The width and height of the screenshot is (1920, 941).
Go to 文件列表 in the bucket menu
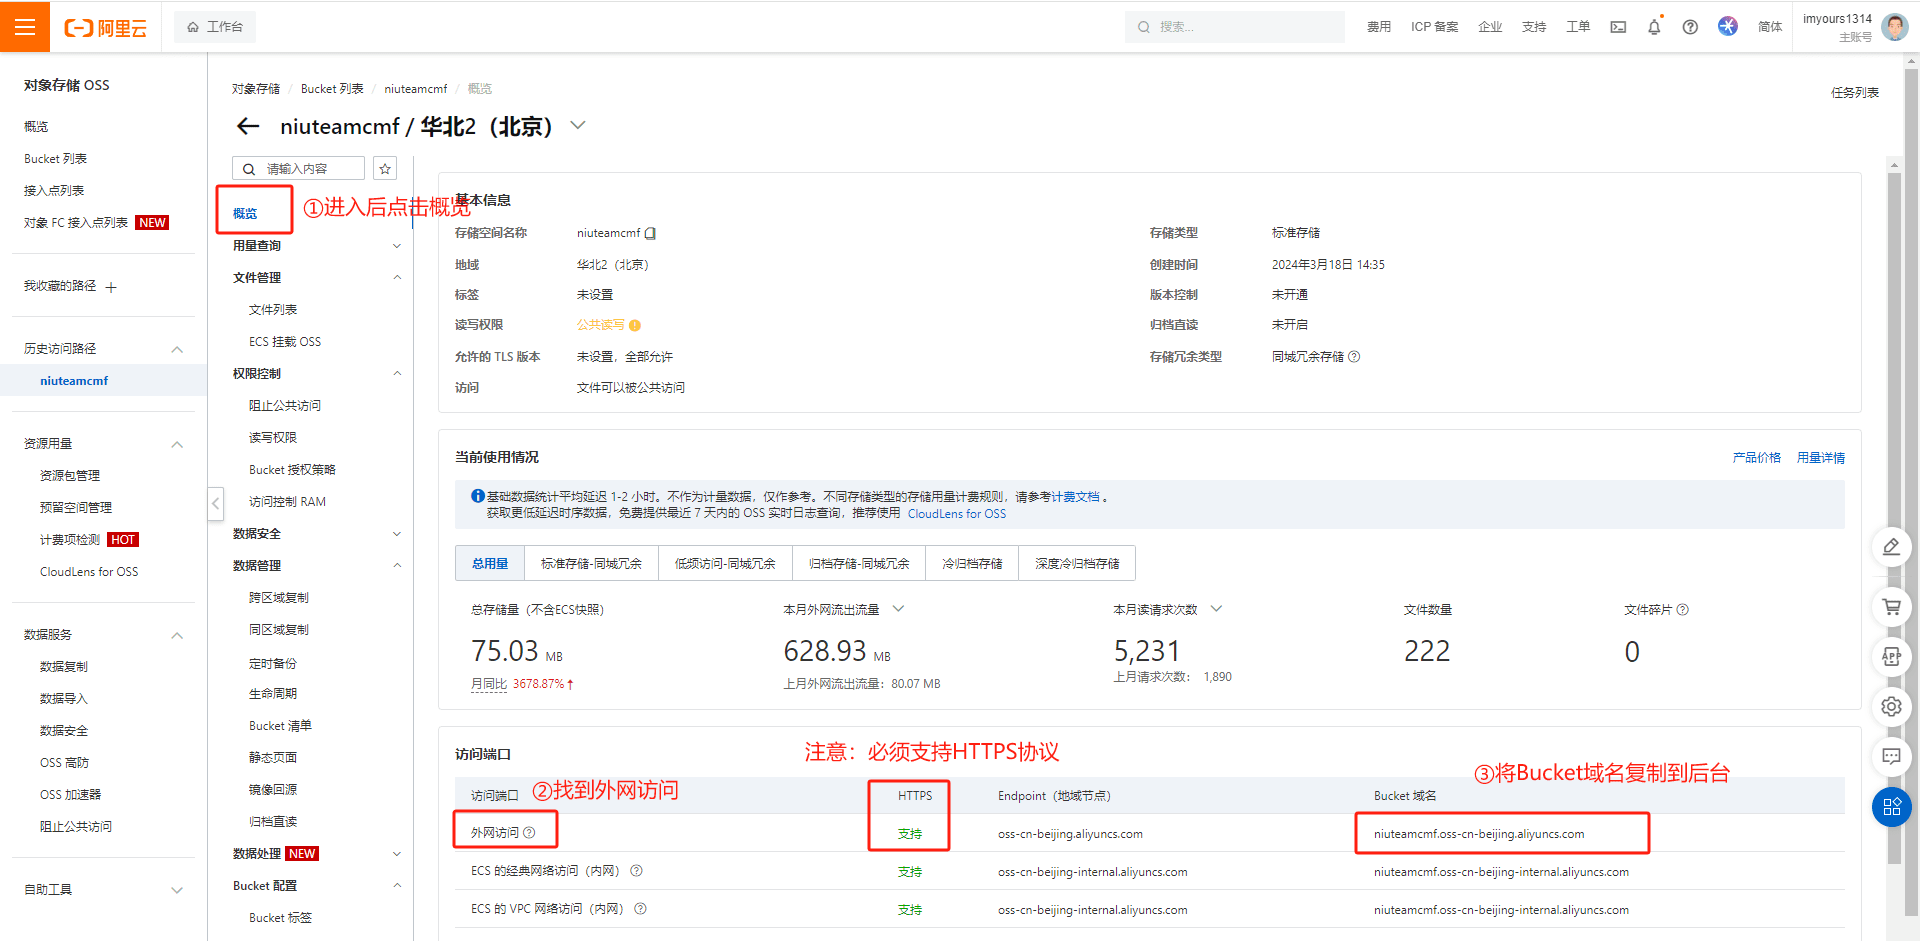tap(273, 310)
